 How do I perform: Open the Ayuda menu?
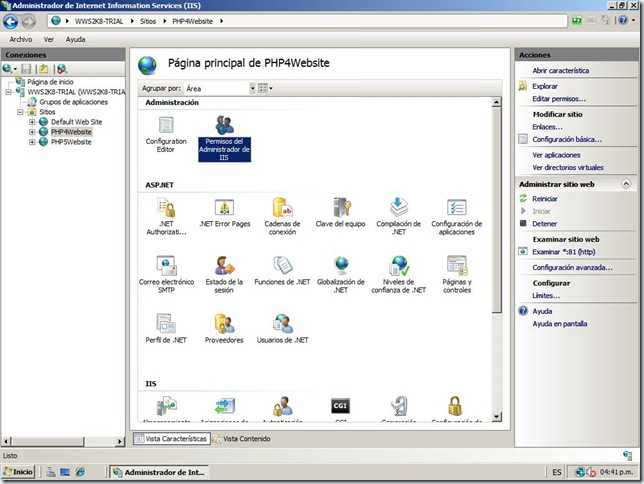coord(76,39)
